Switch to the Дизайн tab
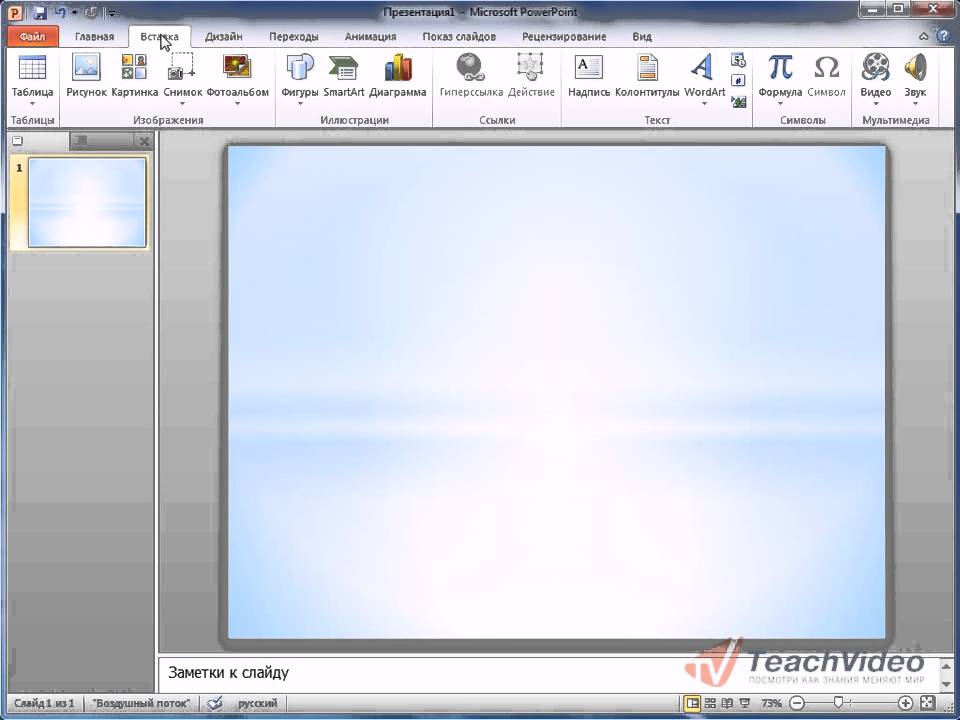The image size is (960, 720). point(223,37)
